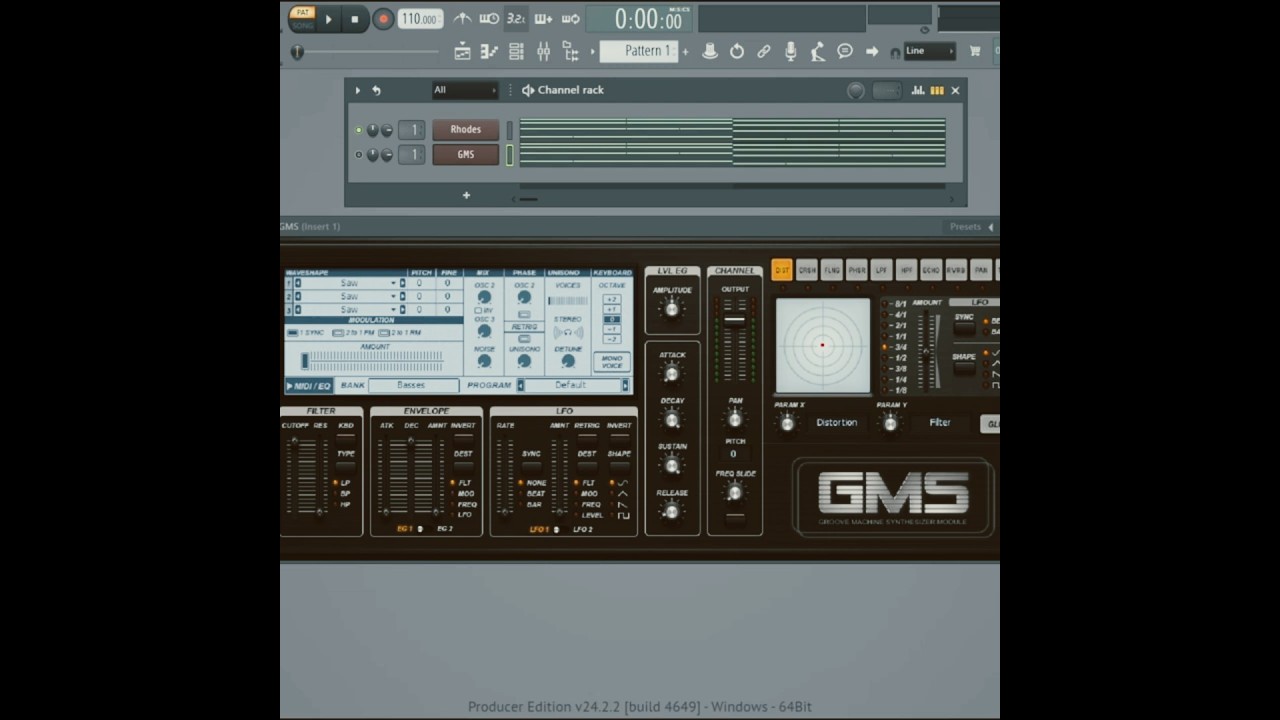Select the DIST effect tab

782,270
